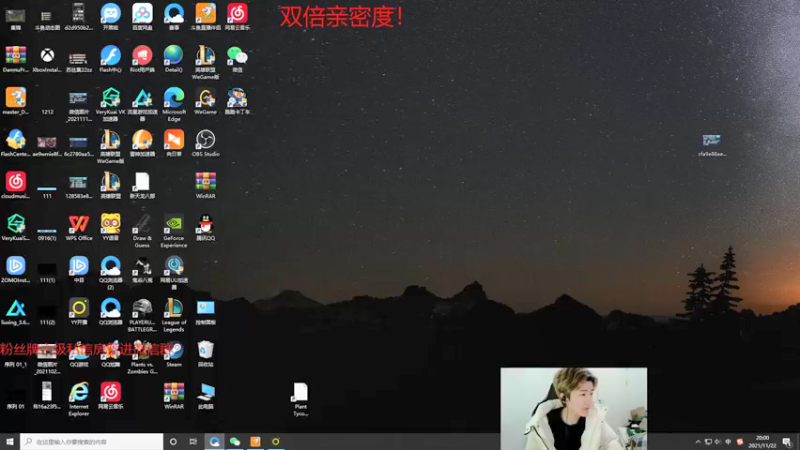800x450 pixels.
Task: Open the taskbar clock showing 20:00
Action: coord(762,442)
